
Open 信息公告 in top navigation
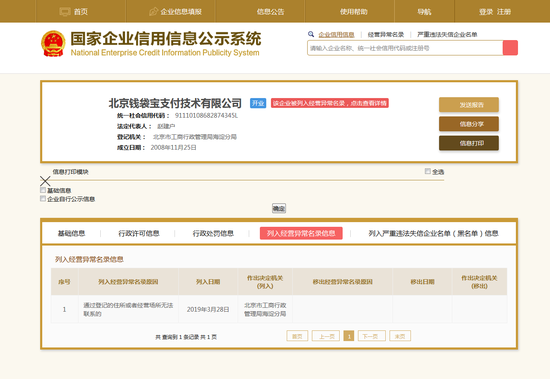click(x=270, y=12)
